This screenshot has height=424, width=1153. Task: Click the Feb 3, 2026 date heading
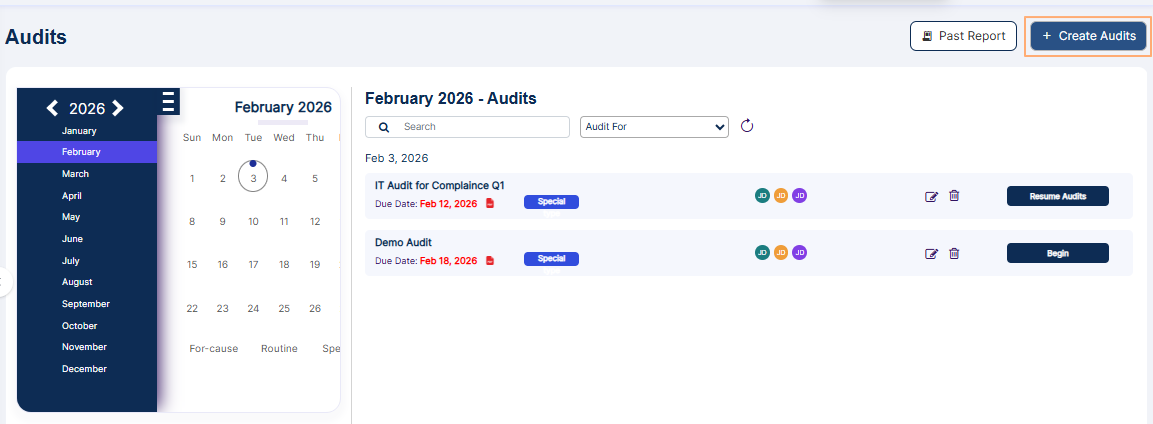tap(397, 158)
